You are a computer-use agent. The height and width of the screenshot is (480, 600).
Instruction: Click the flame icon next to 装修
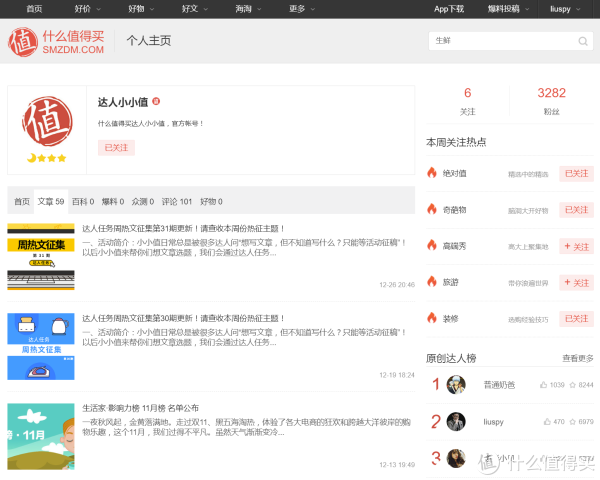pyautogui.click(x=432, y=318)
